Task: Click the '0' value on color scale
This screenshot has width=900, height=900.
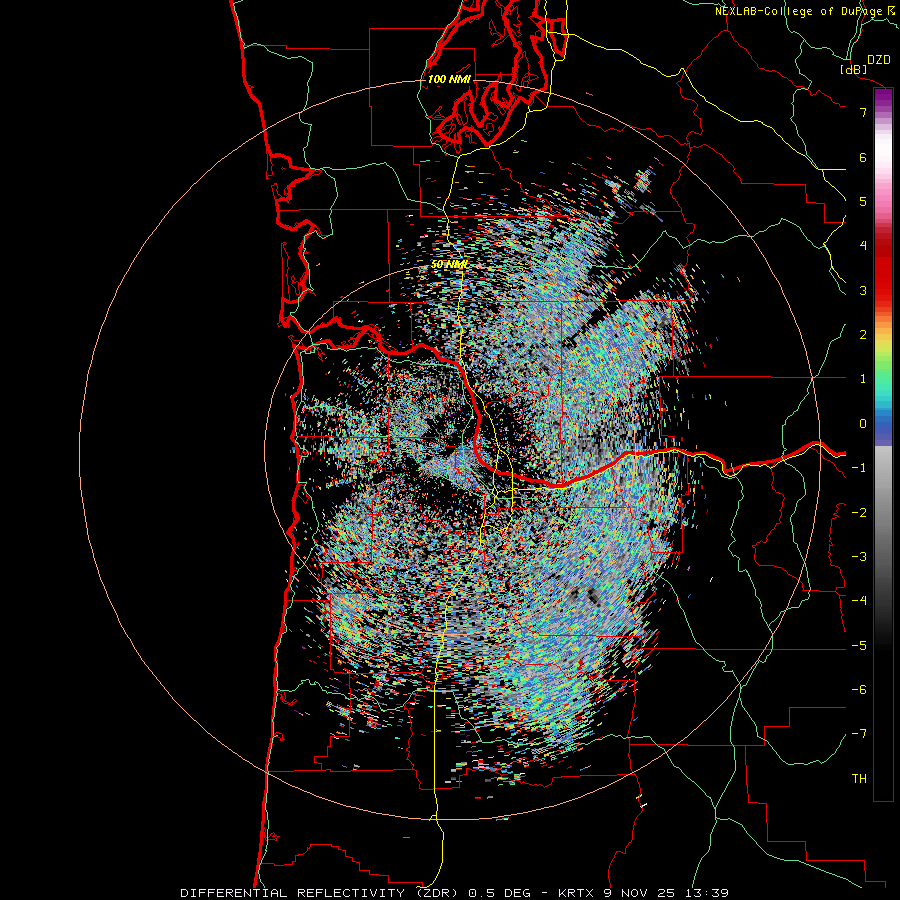Action: (863, 424)
